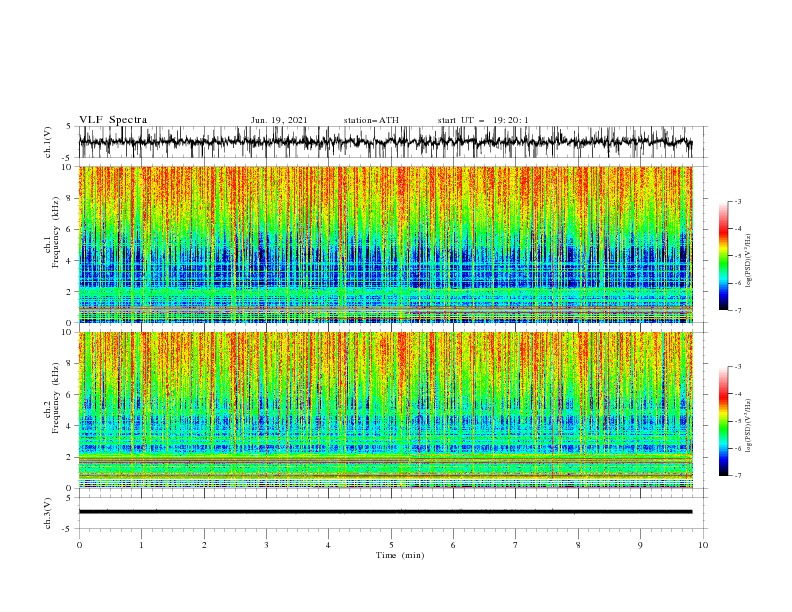Image resolution: width=792 pixels, height=612 pixels.
Task: Click the "1" tick on the time axis
Action: (141, 545)
